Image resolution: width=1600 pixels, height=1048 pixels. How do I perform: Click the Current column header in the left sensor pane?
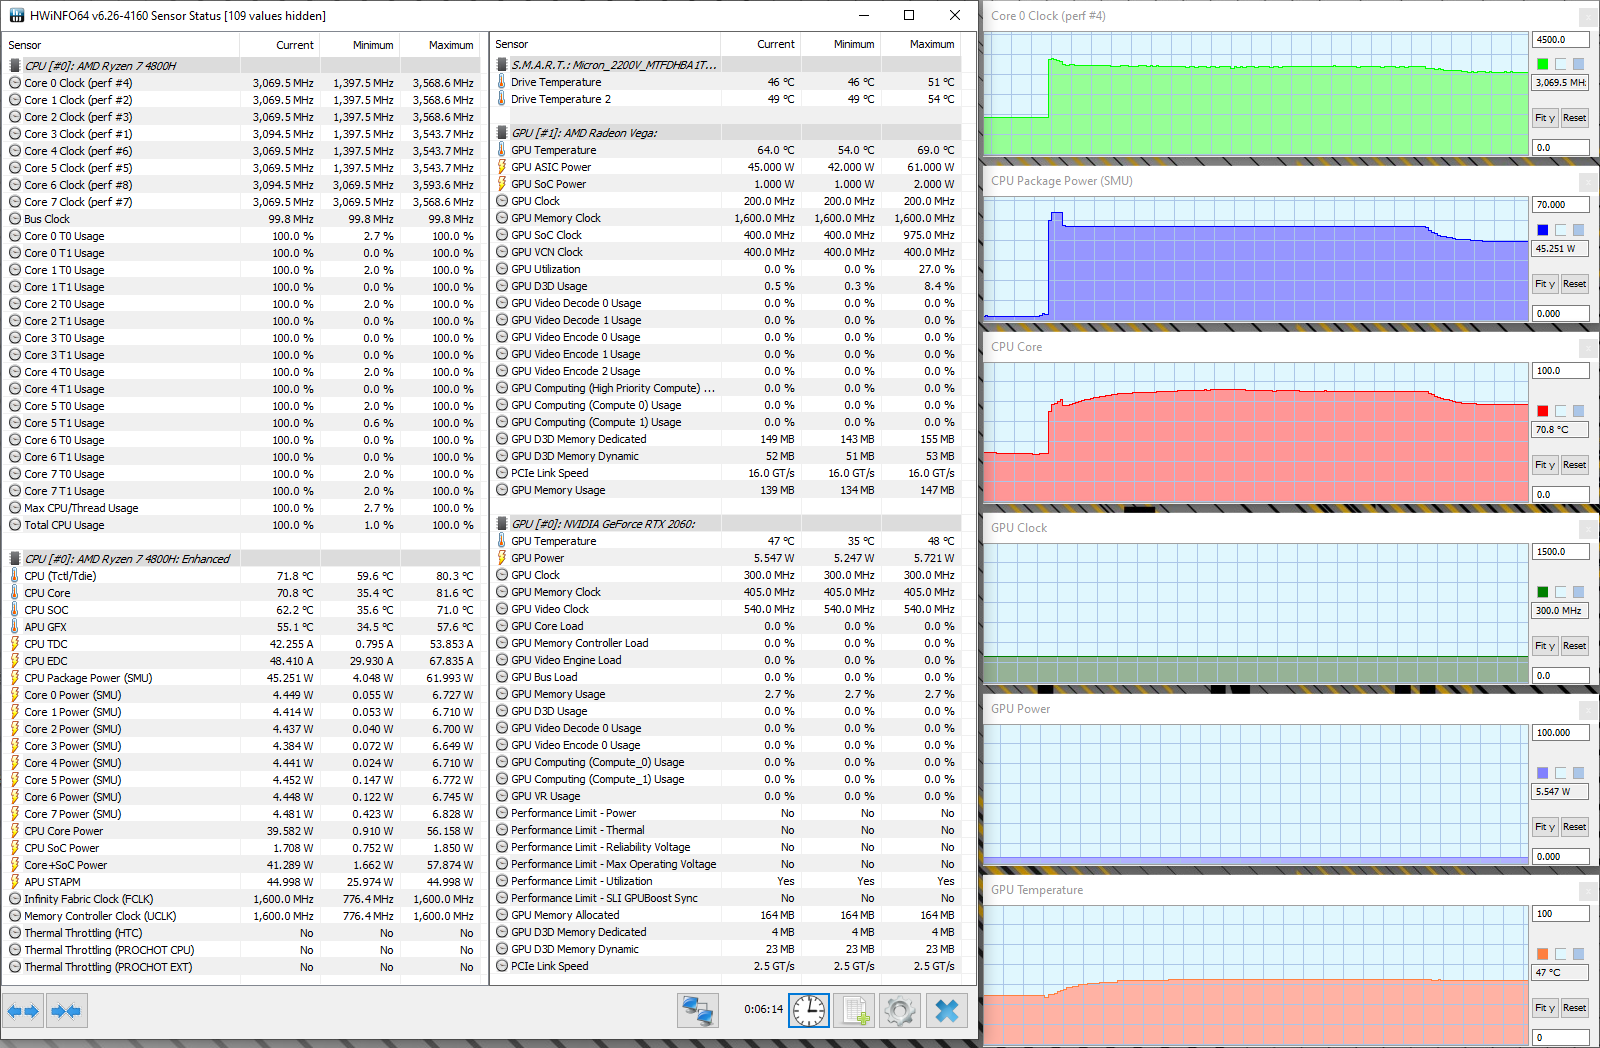(294, 45)
